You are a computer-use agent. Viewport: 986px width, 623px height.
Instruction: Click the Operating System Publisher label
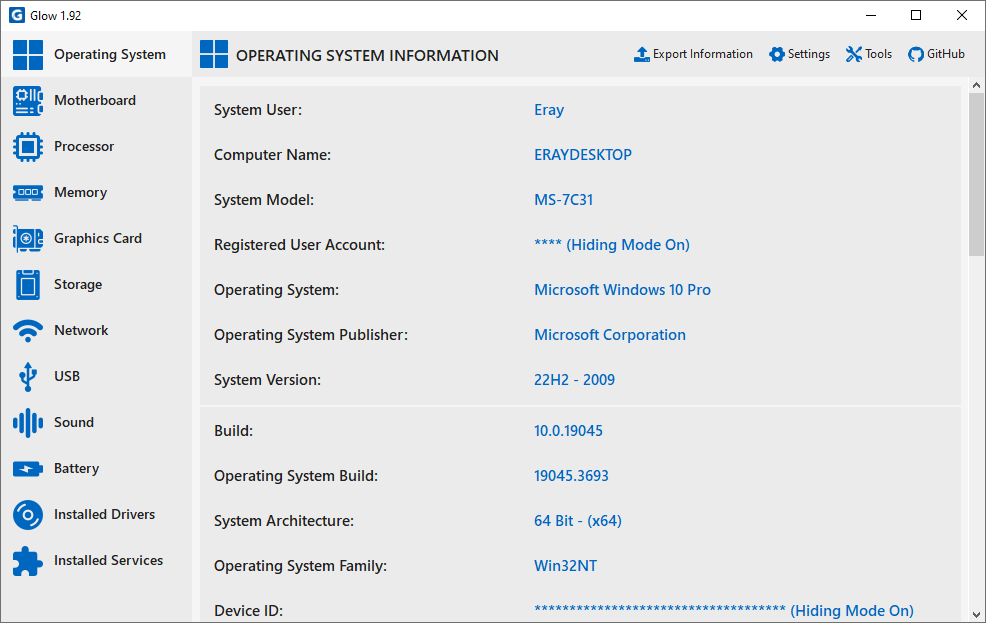311,335
